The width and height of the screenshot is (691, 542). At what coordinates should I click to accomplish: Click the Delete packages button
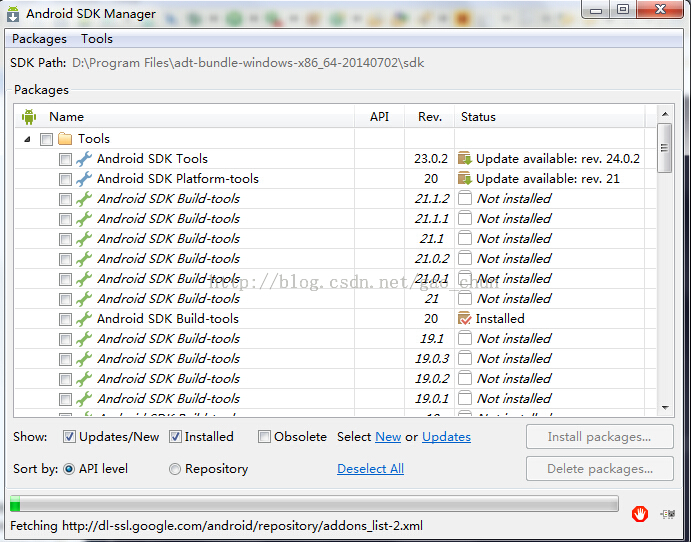click(x=599, y=468)
